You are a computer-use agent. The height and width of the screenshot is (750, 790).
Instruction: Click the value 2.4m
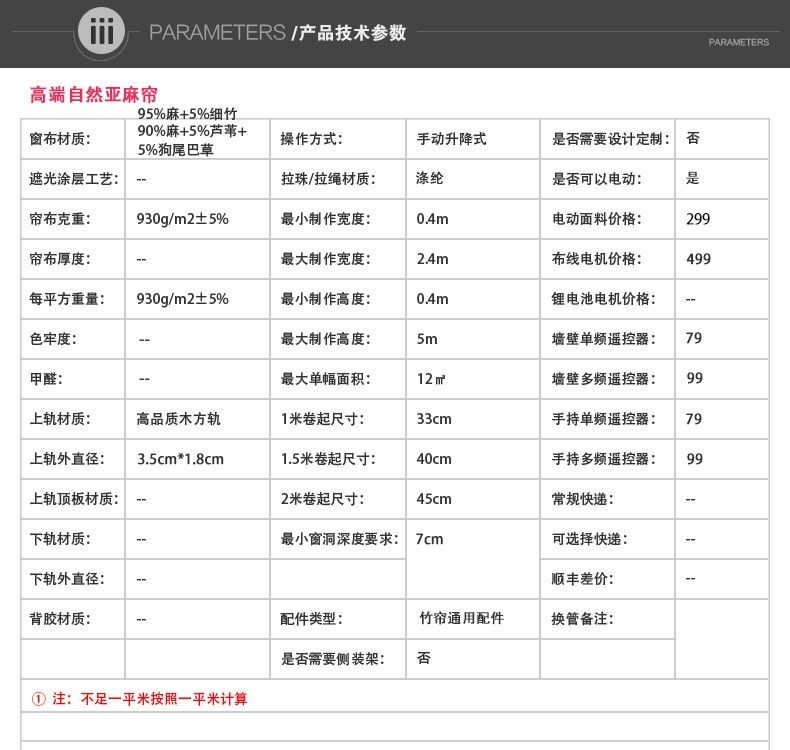(x=432, y=259)
